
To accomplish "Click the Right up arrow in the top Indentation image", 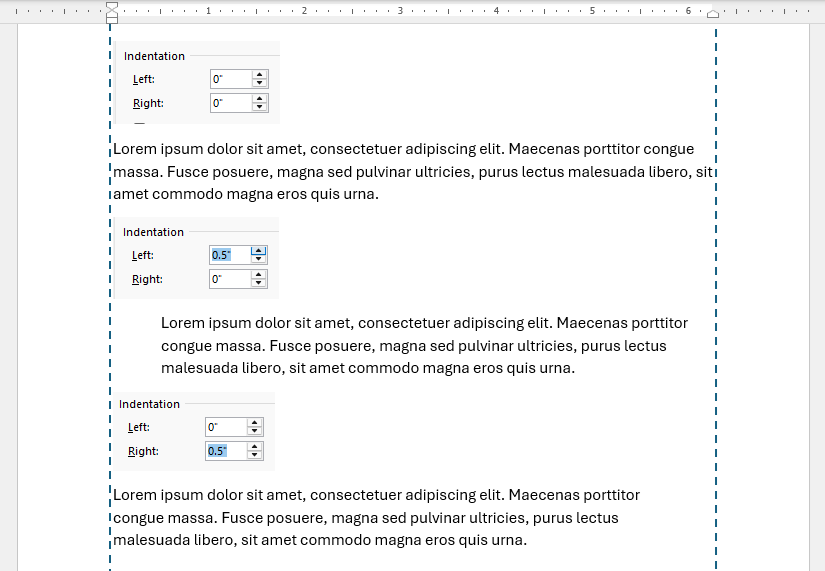I will coord(259,99).
